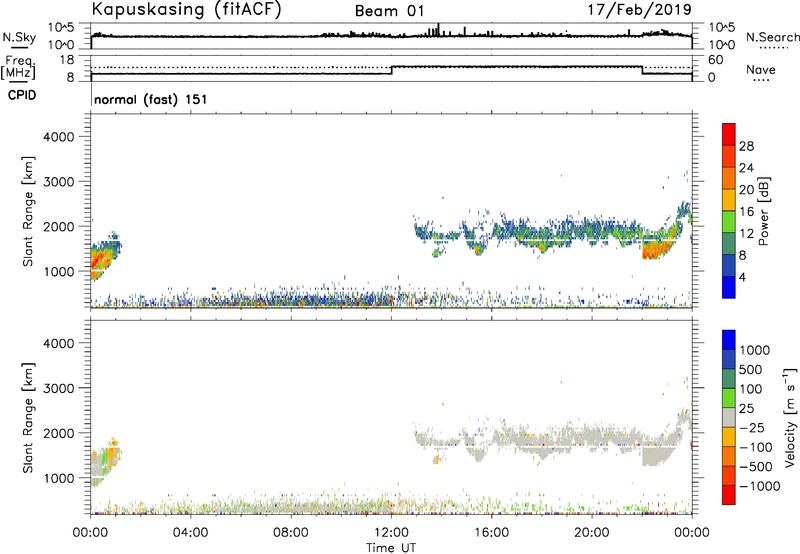This screenshot has height=554, width=800.
Task: Click the date '17/Feb/2019'
Action: coord(639,10)
